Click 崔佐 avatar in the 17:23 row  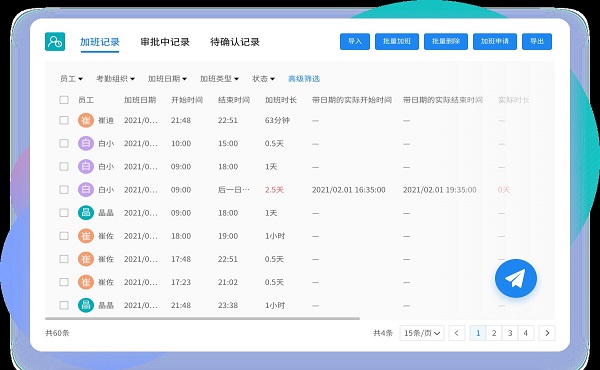coord(86,282)
